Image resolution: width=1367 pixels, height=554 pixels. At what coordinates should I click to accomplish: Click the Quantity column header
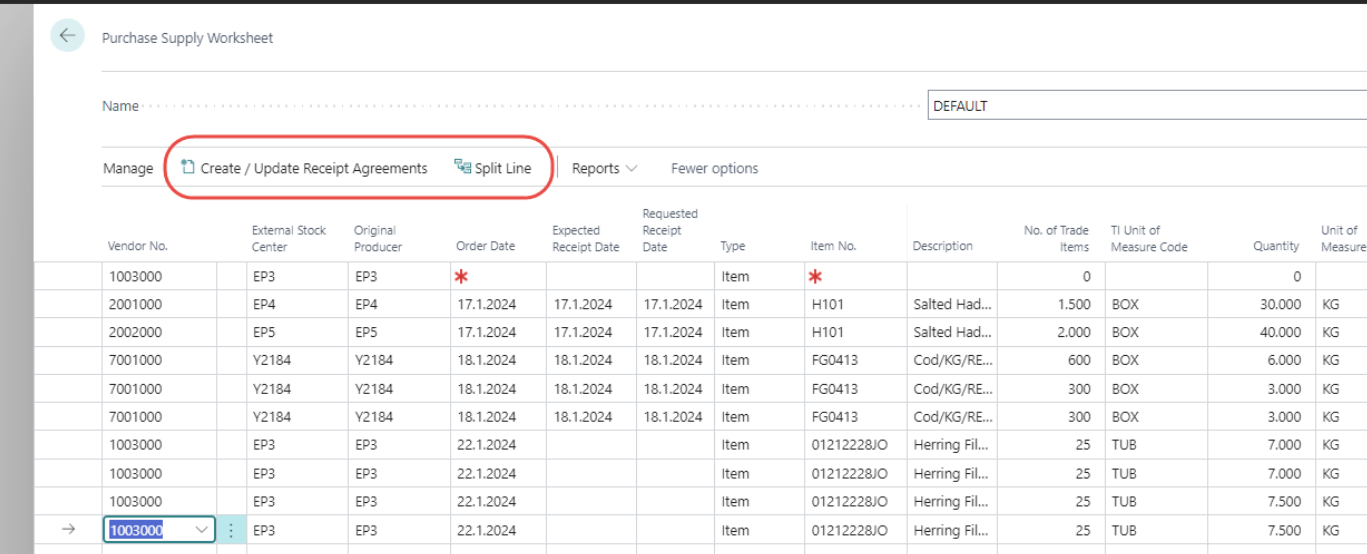[1275, 246]
